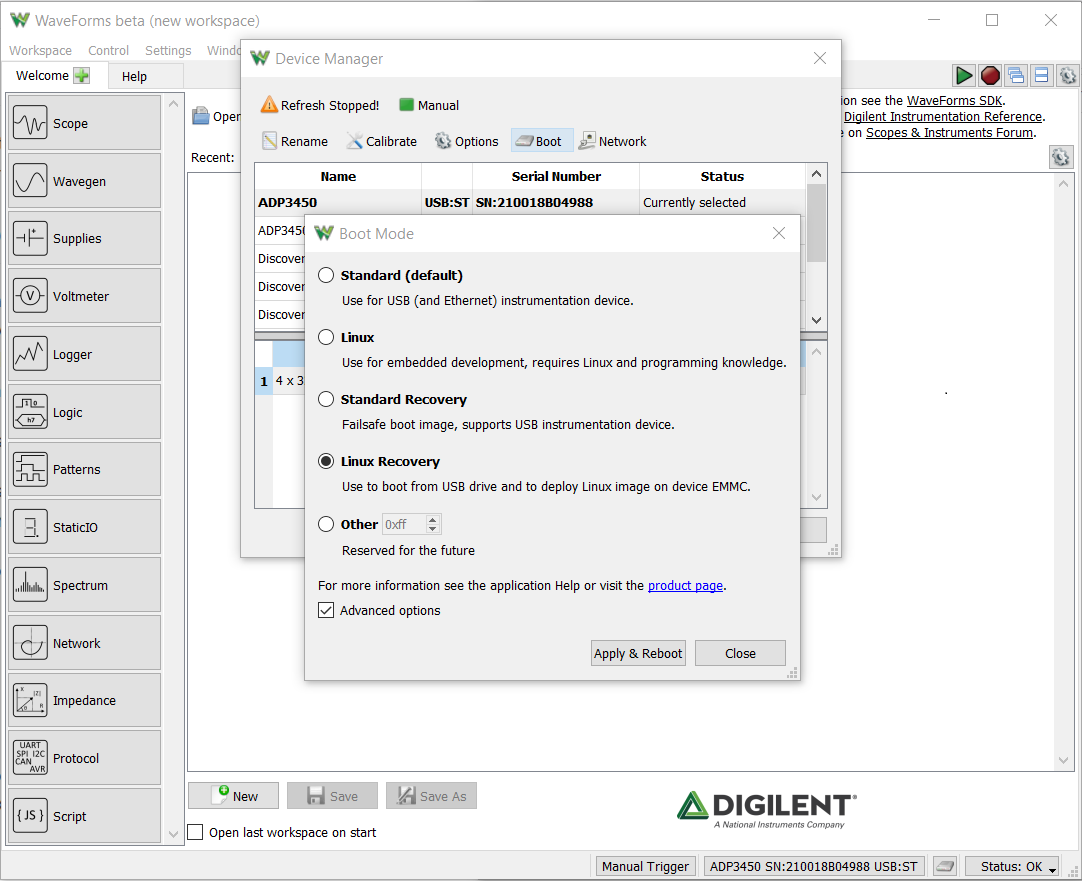This screenshot has height=881, width=1082.
Task: Open the Wavegen instrument
Action: [x=84, y=181]
